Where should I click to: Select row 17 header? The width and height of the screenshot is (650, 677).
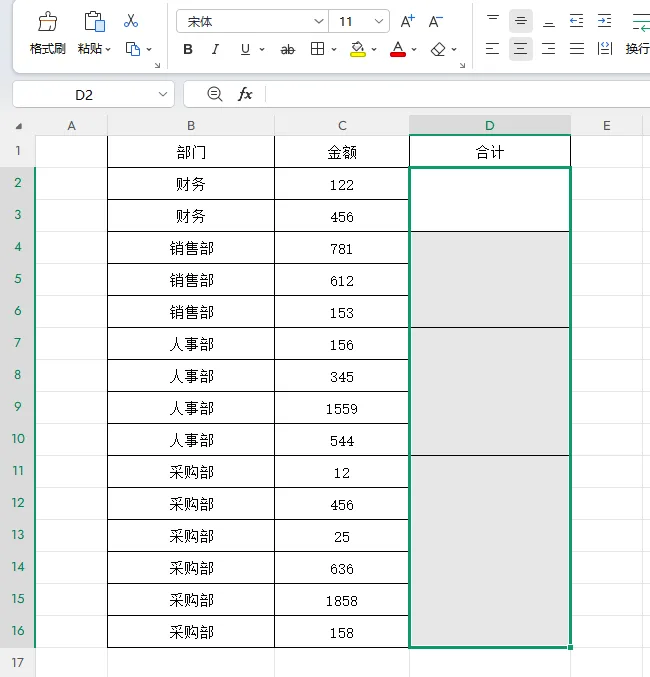click(x=18, y=662)
